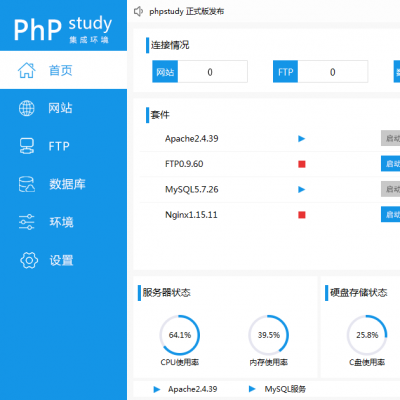
Task: Go to the FTP section
Action: pos(63,146)
